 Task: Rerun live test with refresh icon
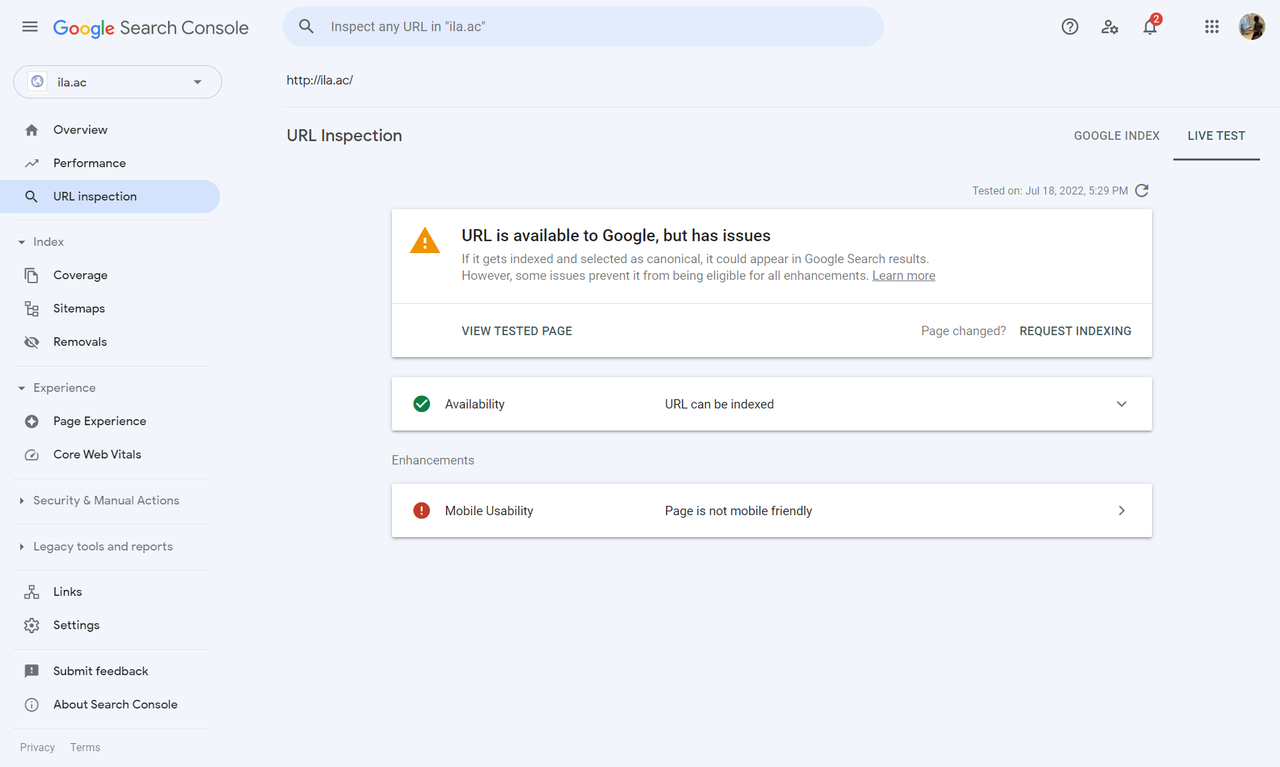[x=1142, y=190]
